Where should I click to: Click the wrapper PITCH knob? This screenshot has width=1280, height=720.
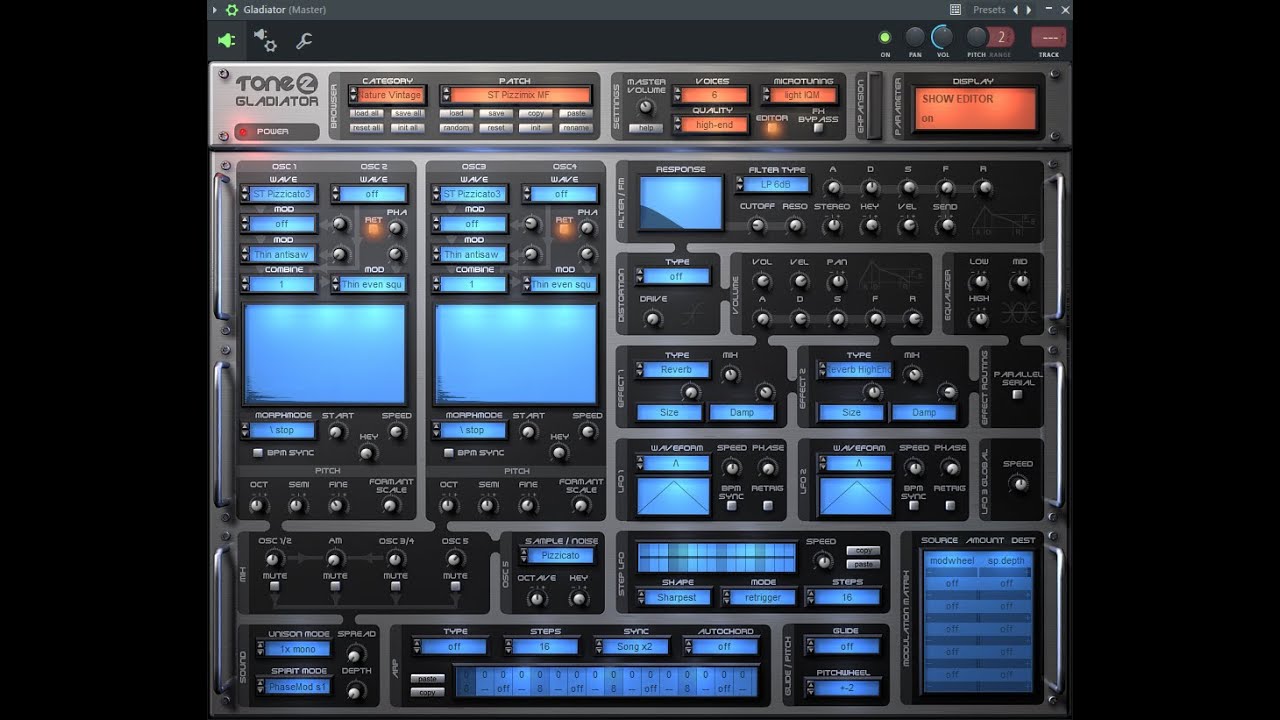(976, 38)
